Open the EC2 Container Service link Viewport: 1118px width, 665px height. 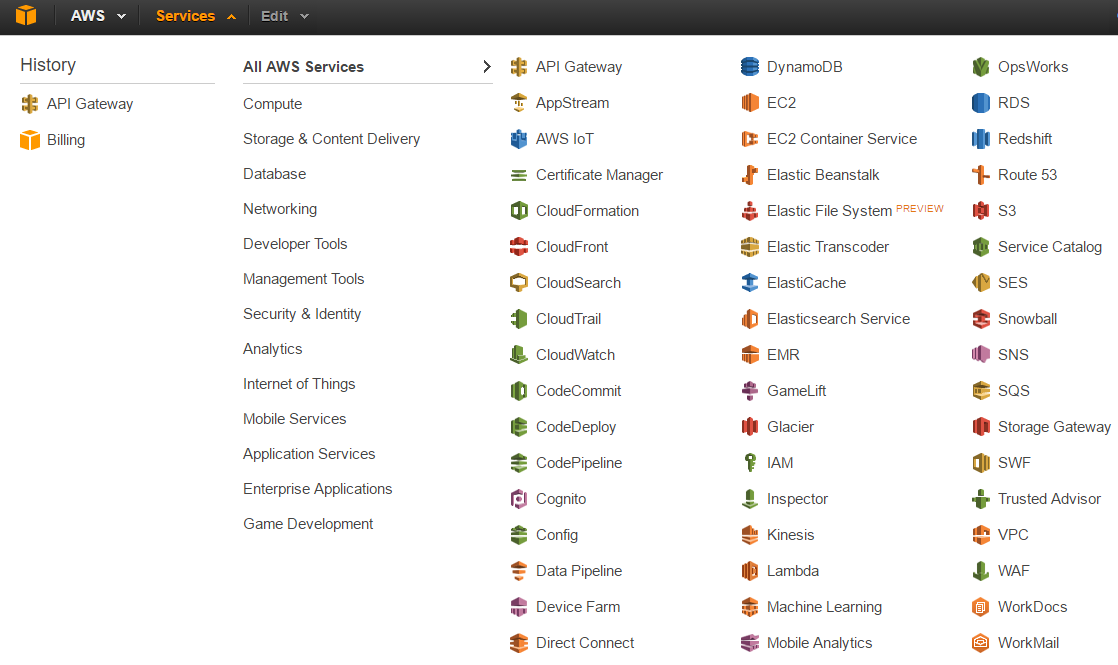tap(842, 139)
